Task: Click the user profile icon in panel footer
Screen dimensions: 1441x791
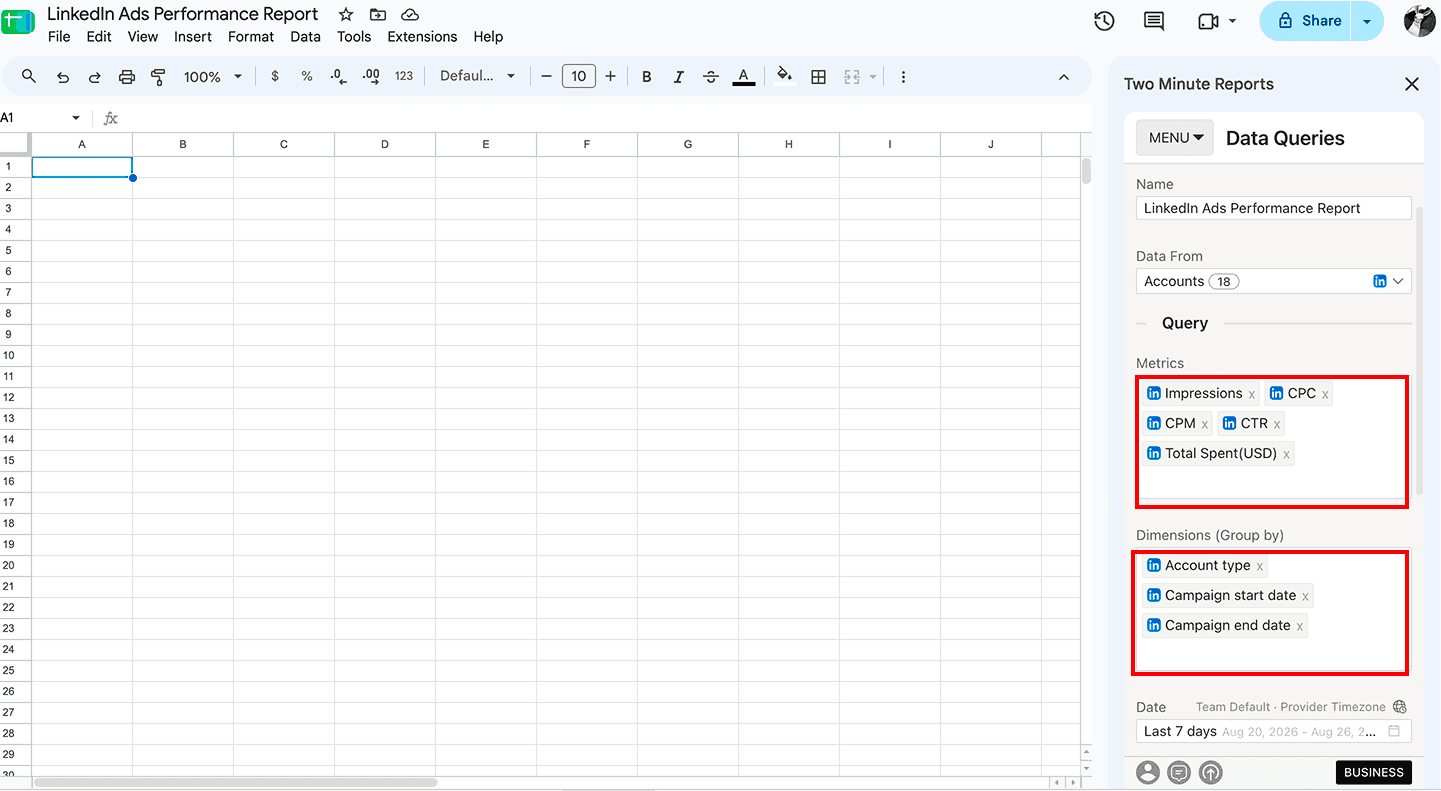Action: [1148, 772]
